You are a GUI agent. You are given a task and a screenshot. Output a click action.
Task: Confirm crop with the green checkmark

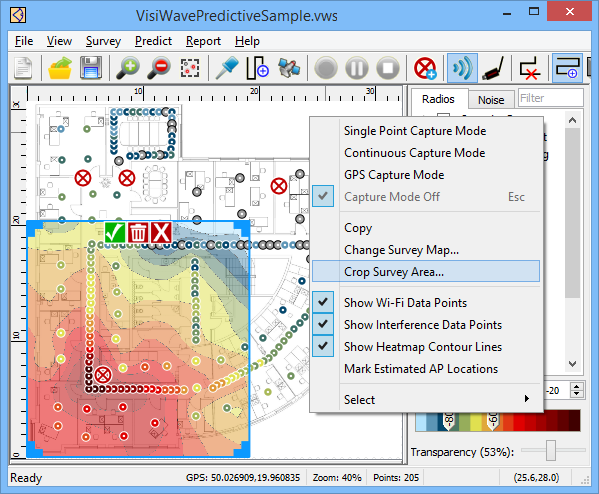pos(115,232)
